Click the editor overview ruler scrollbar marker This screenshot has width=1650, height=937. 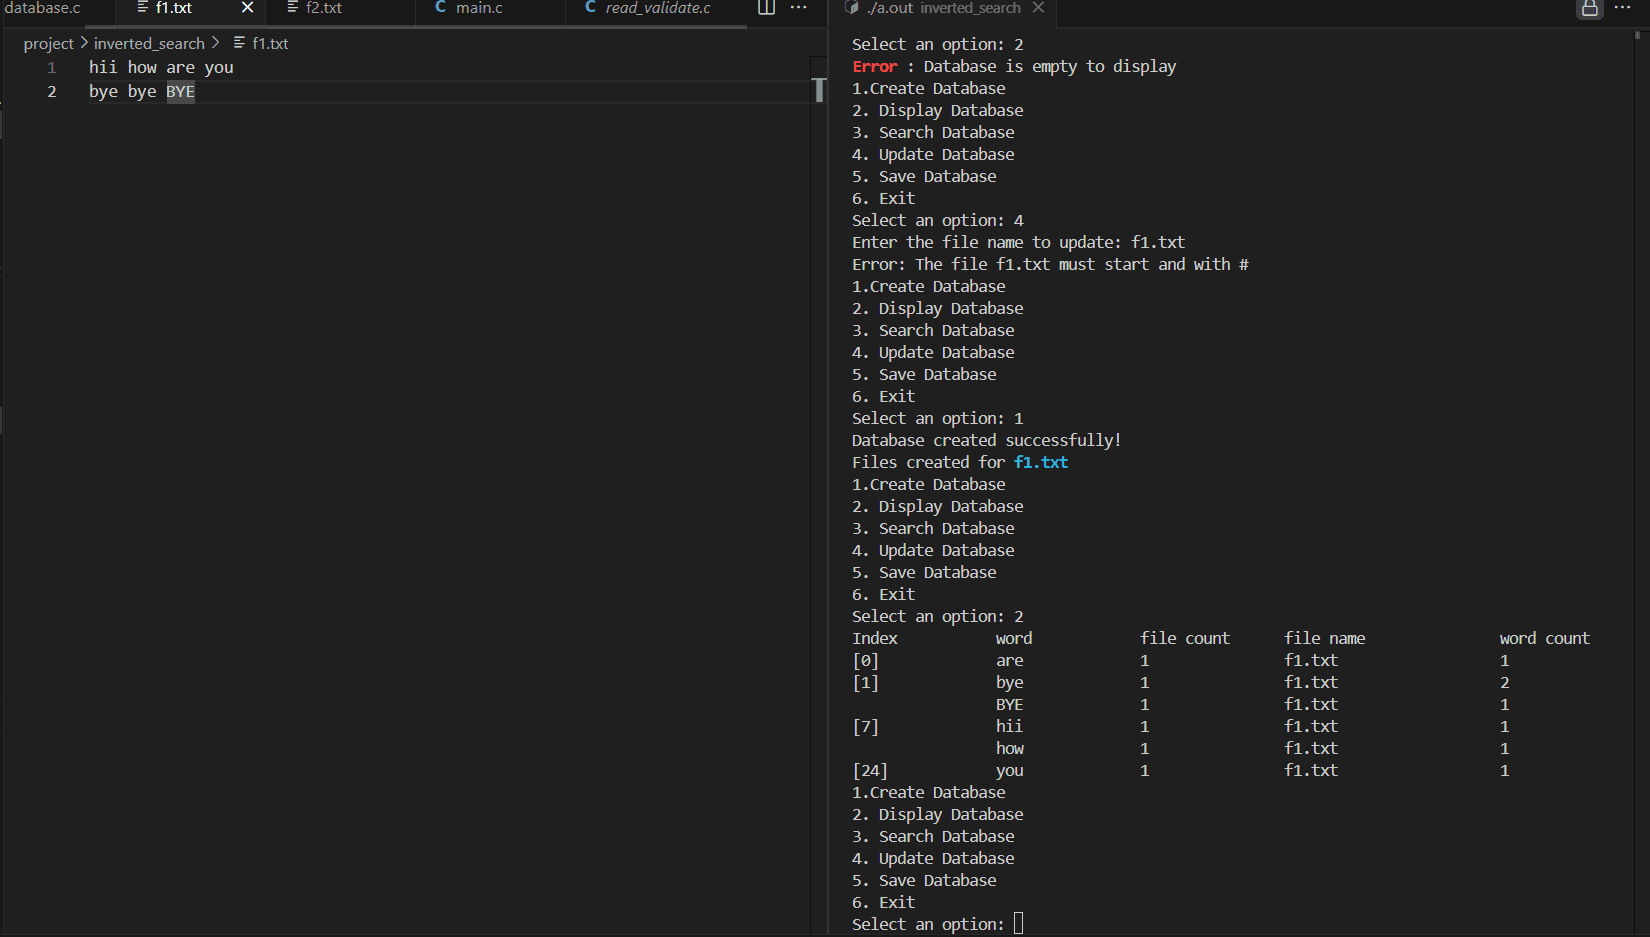[x=819, y=90]
